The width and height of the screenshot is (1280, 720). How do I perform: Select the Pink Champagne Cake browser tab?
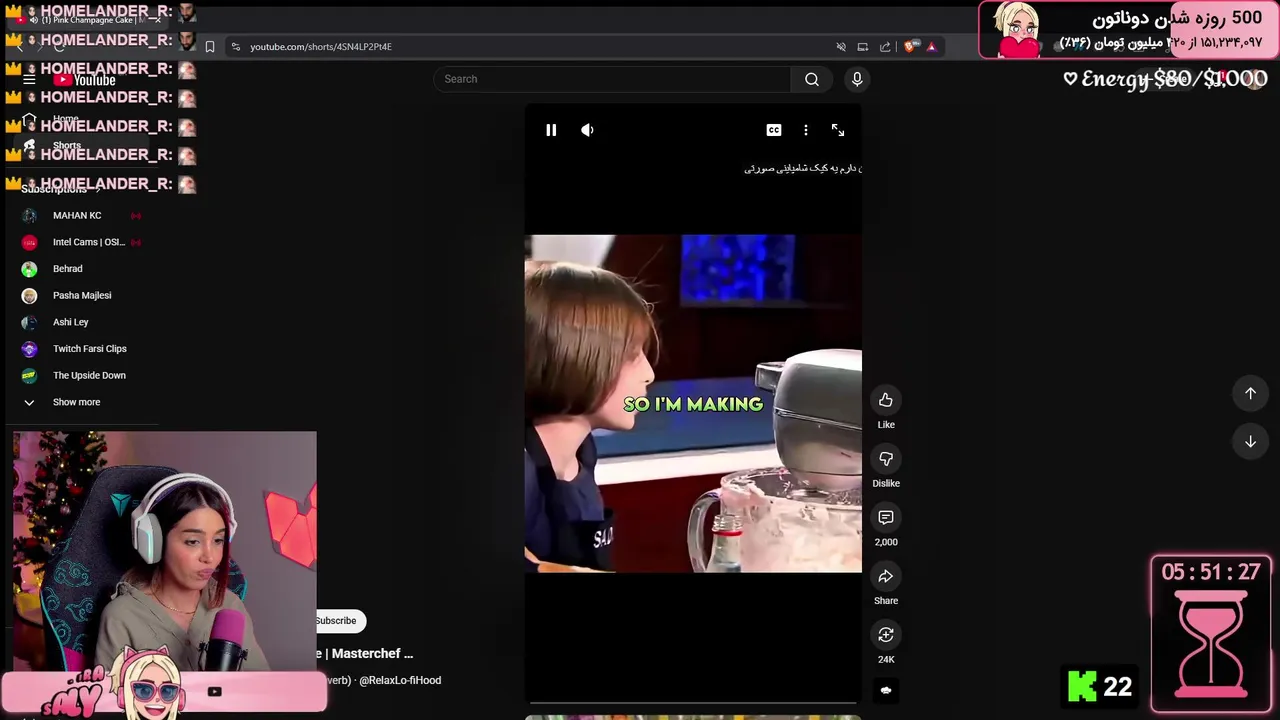coord(90,19)
